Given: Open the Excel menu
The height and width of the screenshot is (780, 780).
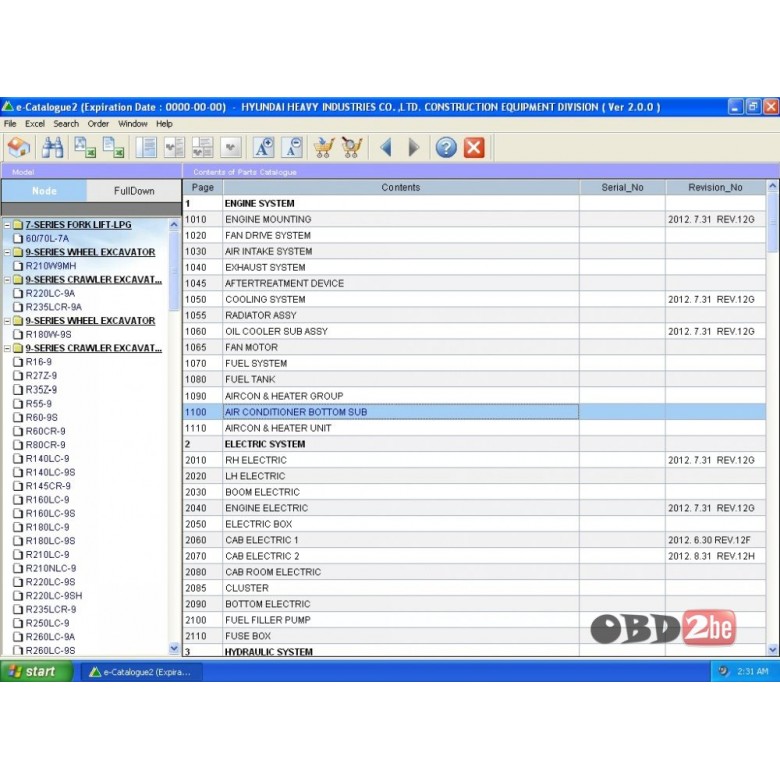Looking at the screenshot, I should coord(35,124).
